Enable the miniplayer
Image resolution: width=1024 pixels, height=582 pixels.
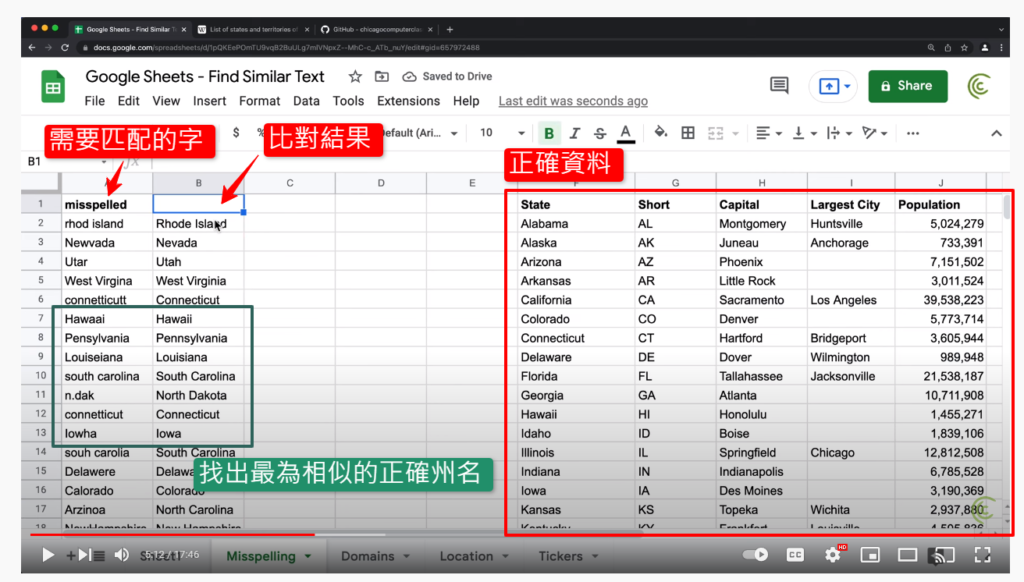point(870,555)
